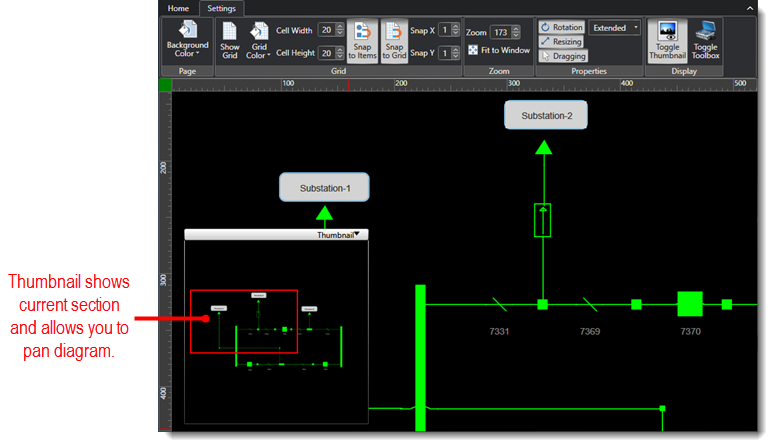773x447 pixels.
Task: Open the Extended selection mode dropdown
Action: tap(614, 28)
